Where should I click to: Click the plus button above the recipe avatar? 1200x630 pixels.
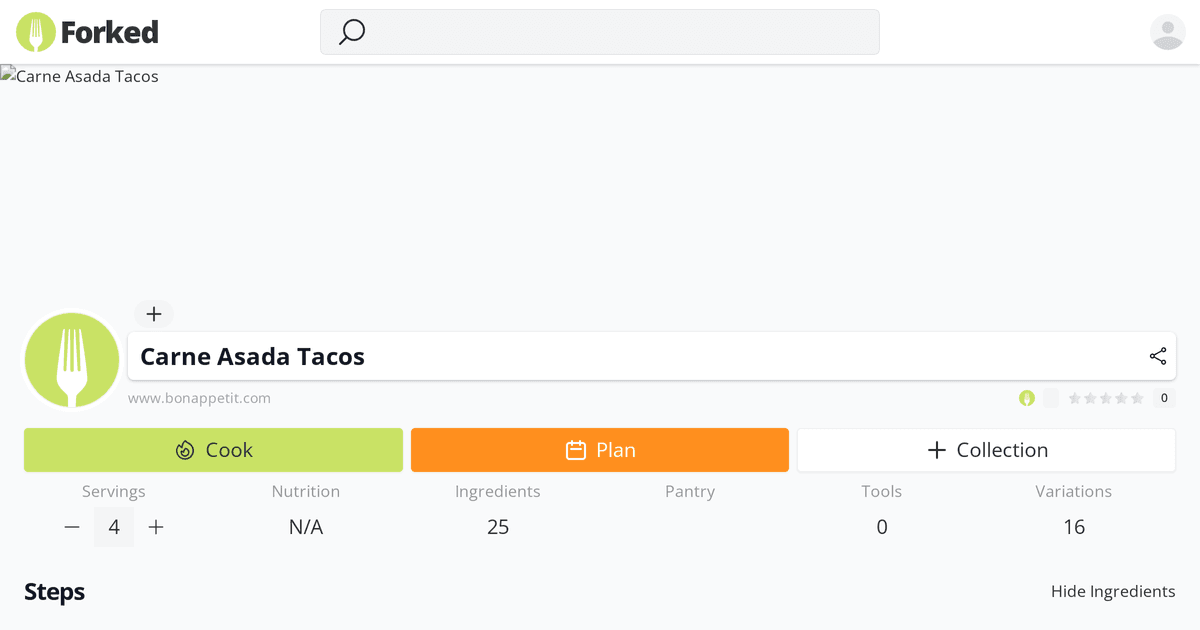click(x=154, y=314)
